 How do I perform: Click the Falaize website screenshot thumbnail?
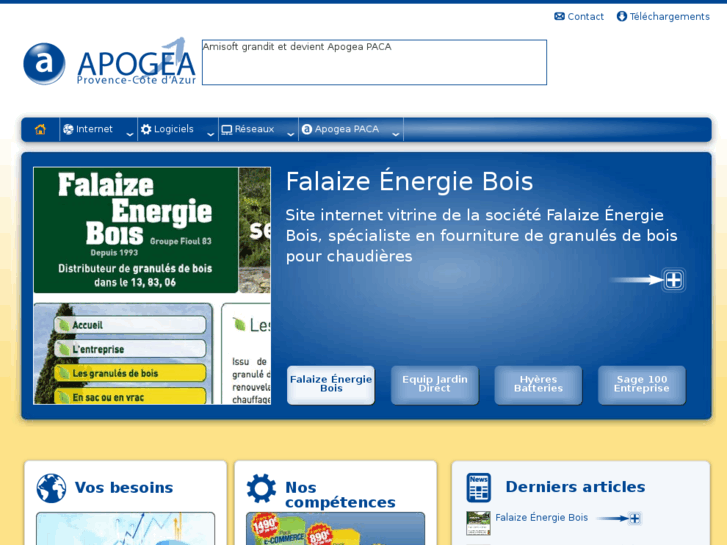(x=152, y=286)
